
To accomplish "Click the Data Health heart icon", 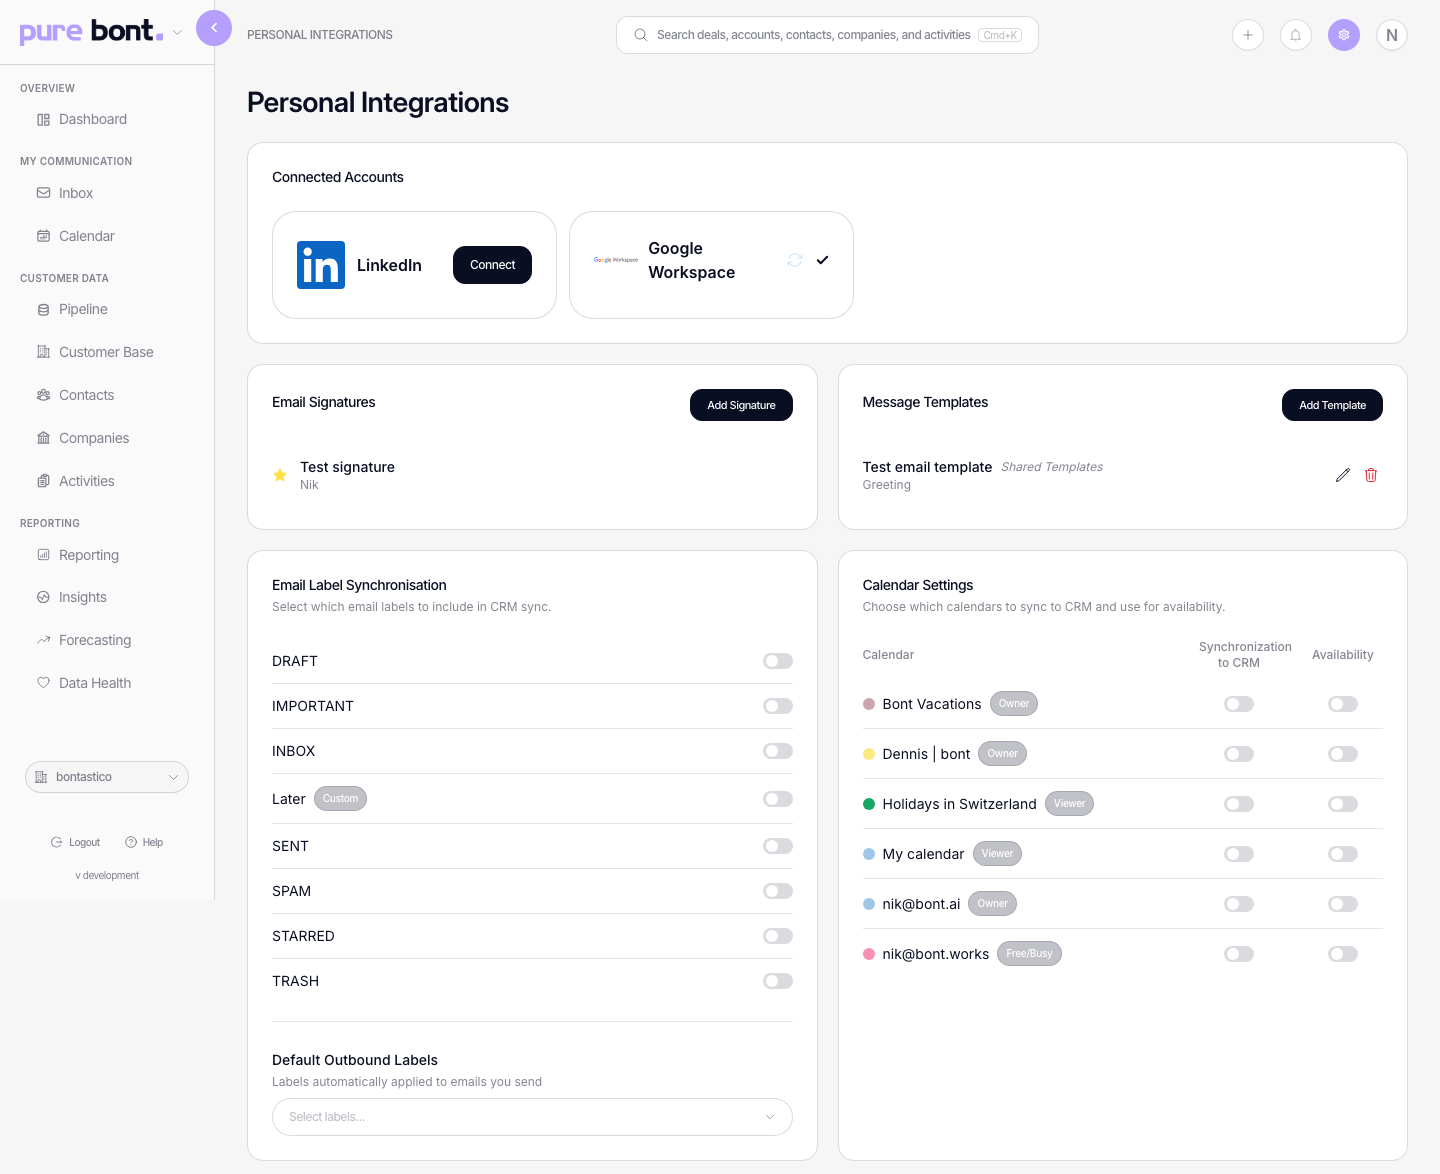I will click(x=43, y=683).
